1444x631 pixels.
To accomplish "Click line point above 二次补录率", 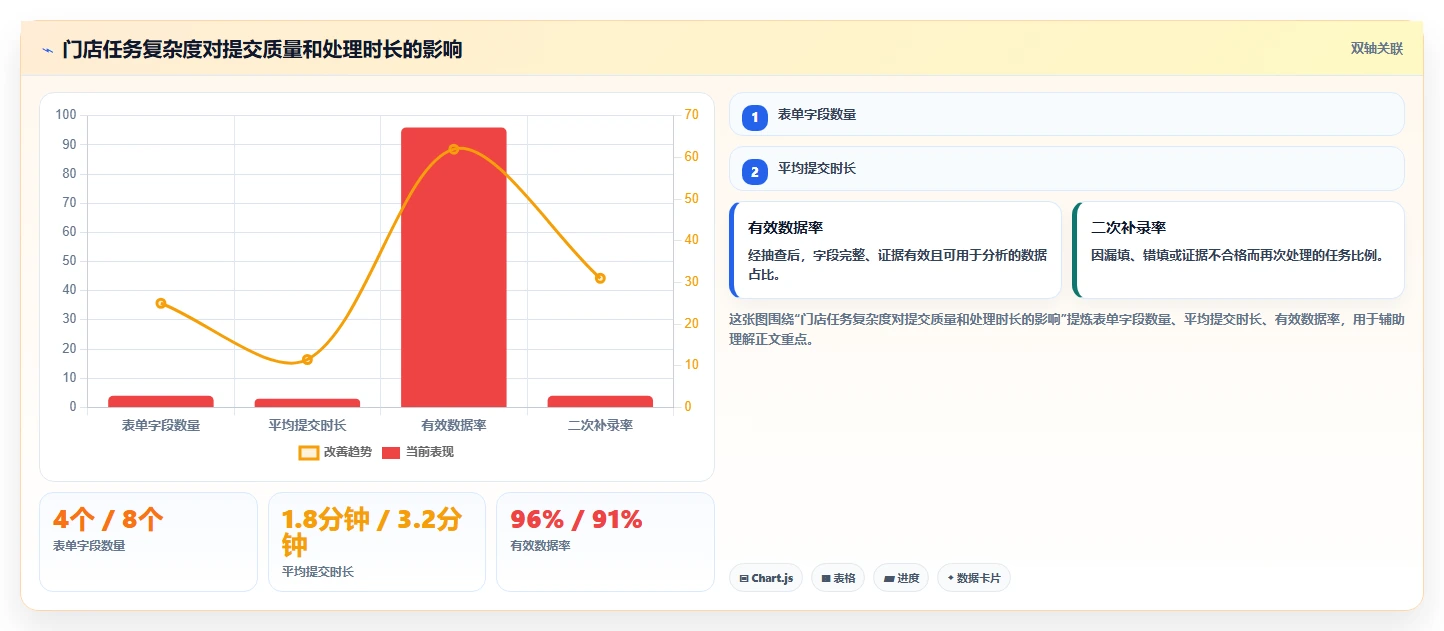I will click(x=600, y=278).
